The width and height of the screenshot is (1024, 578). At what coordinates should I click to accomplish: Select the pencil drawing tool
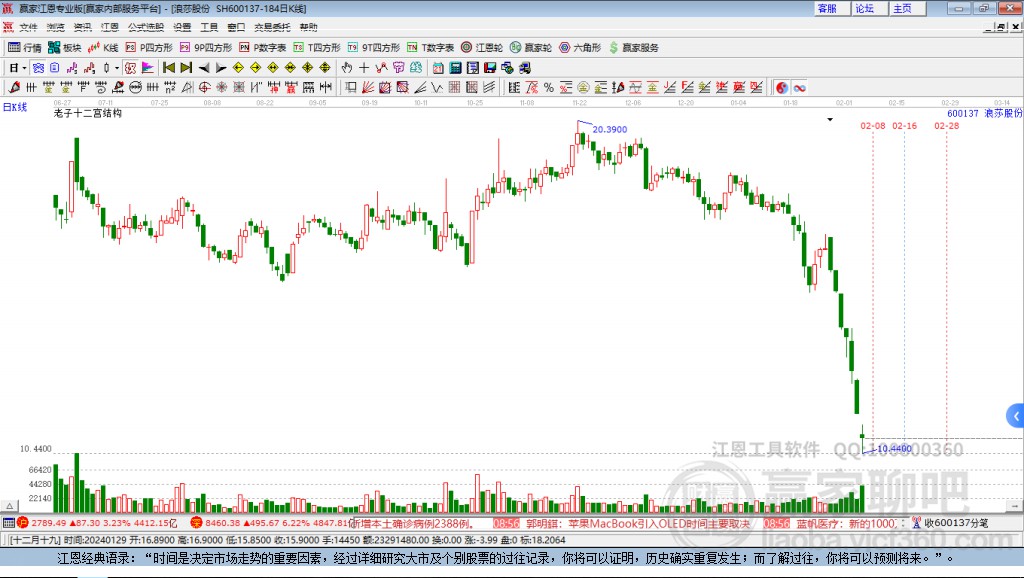pos(14,88)
